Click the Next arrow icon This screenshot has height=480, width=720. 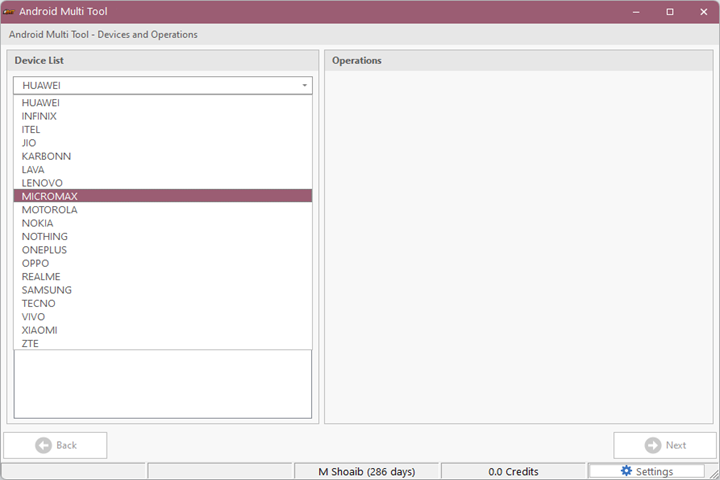pos(652,445)
